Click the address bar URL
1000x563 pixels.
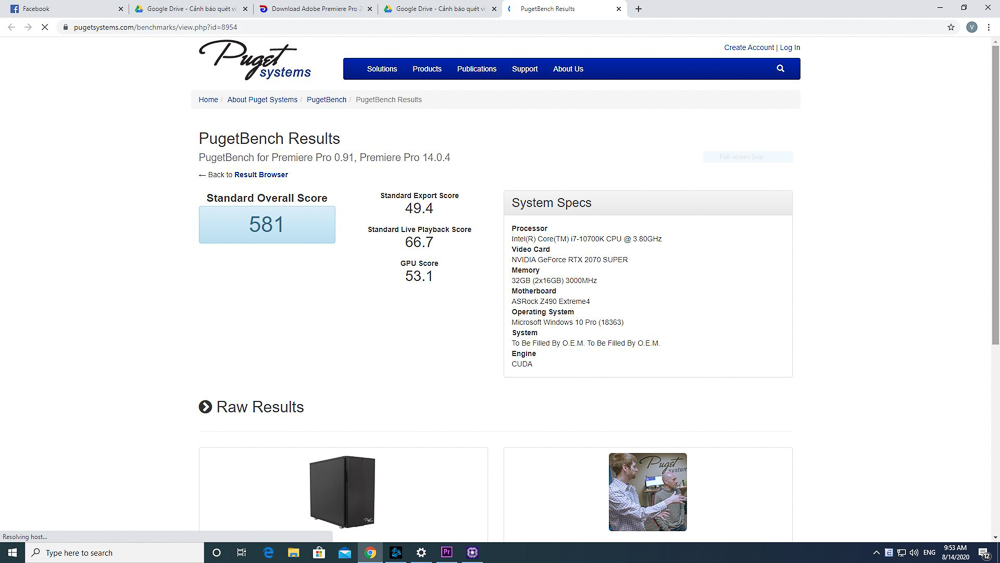(155, 27)
